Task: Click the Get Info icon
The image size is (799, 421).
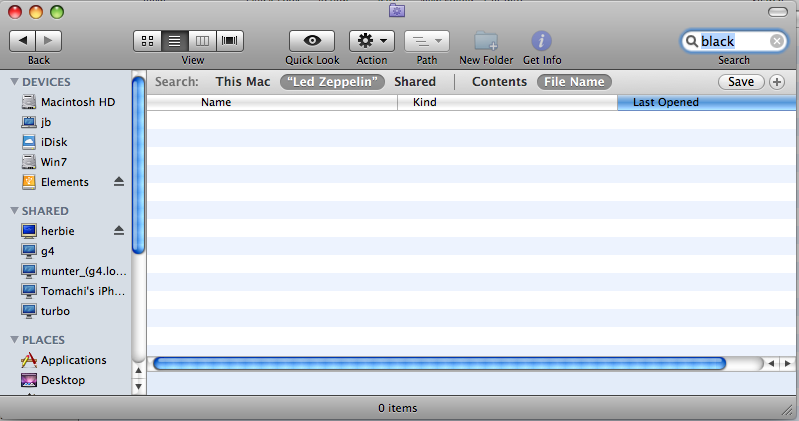Action: pos(542,41)
